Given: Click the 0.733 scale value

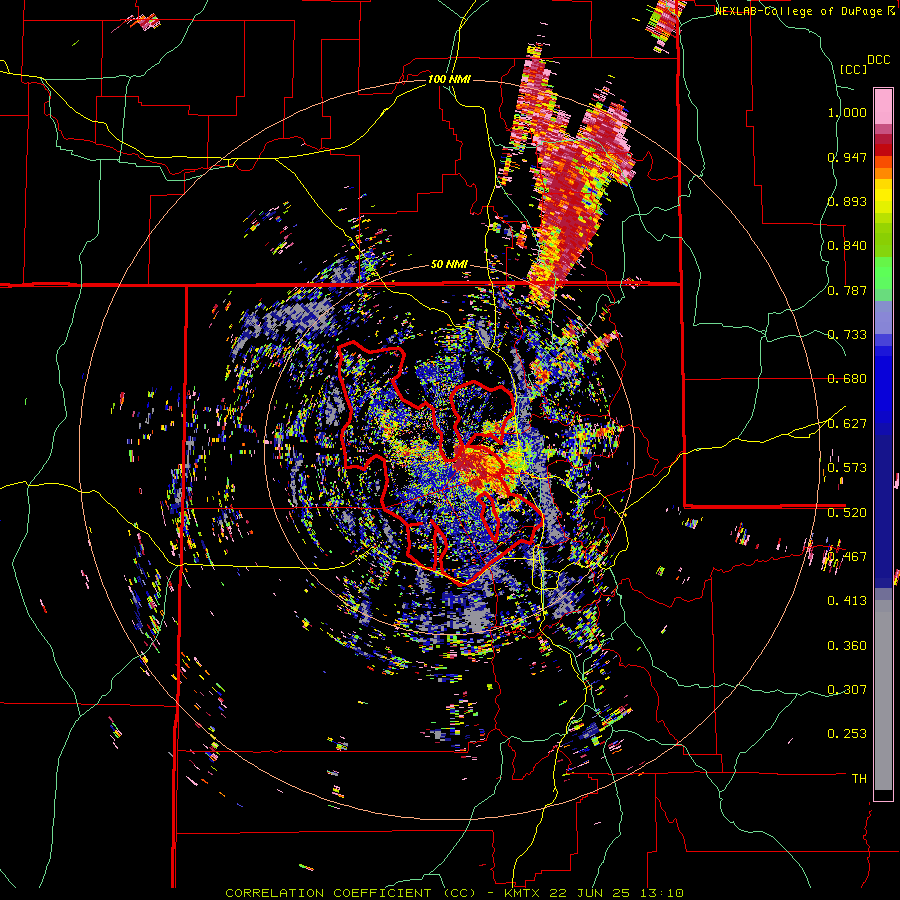Looking at the screenshot, I should pos(847,335).
